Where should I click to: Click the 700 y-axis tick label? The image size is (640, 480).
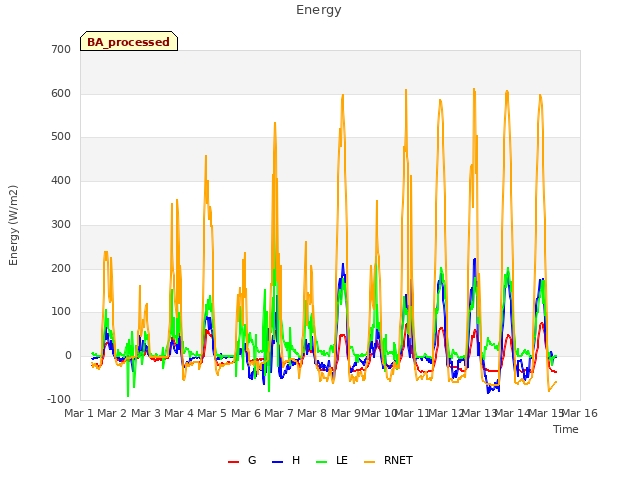click(x=61, y=49)
